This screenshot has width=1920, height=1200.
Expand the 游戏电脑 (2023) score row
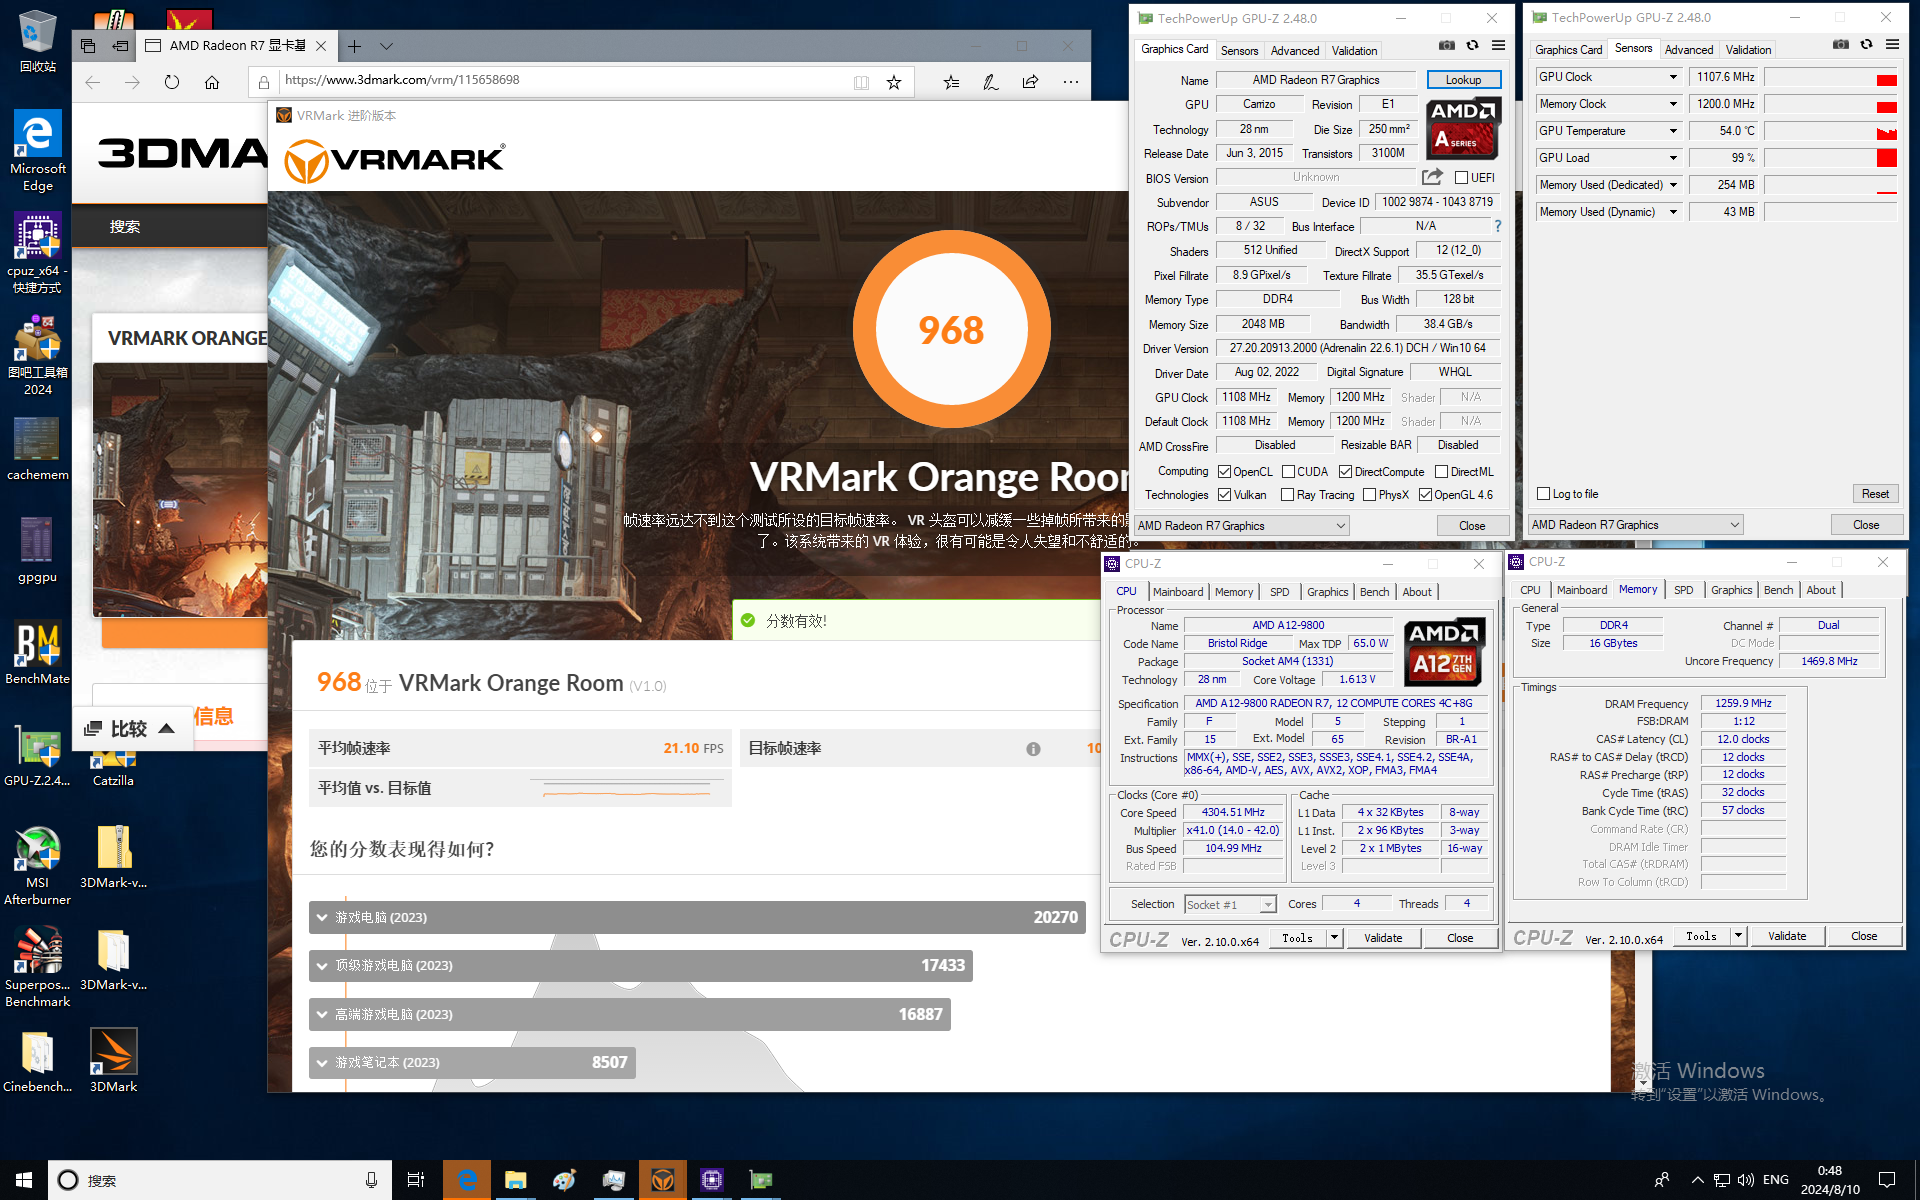[x=697, y=917]
